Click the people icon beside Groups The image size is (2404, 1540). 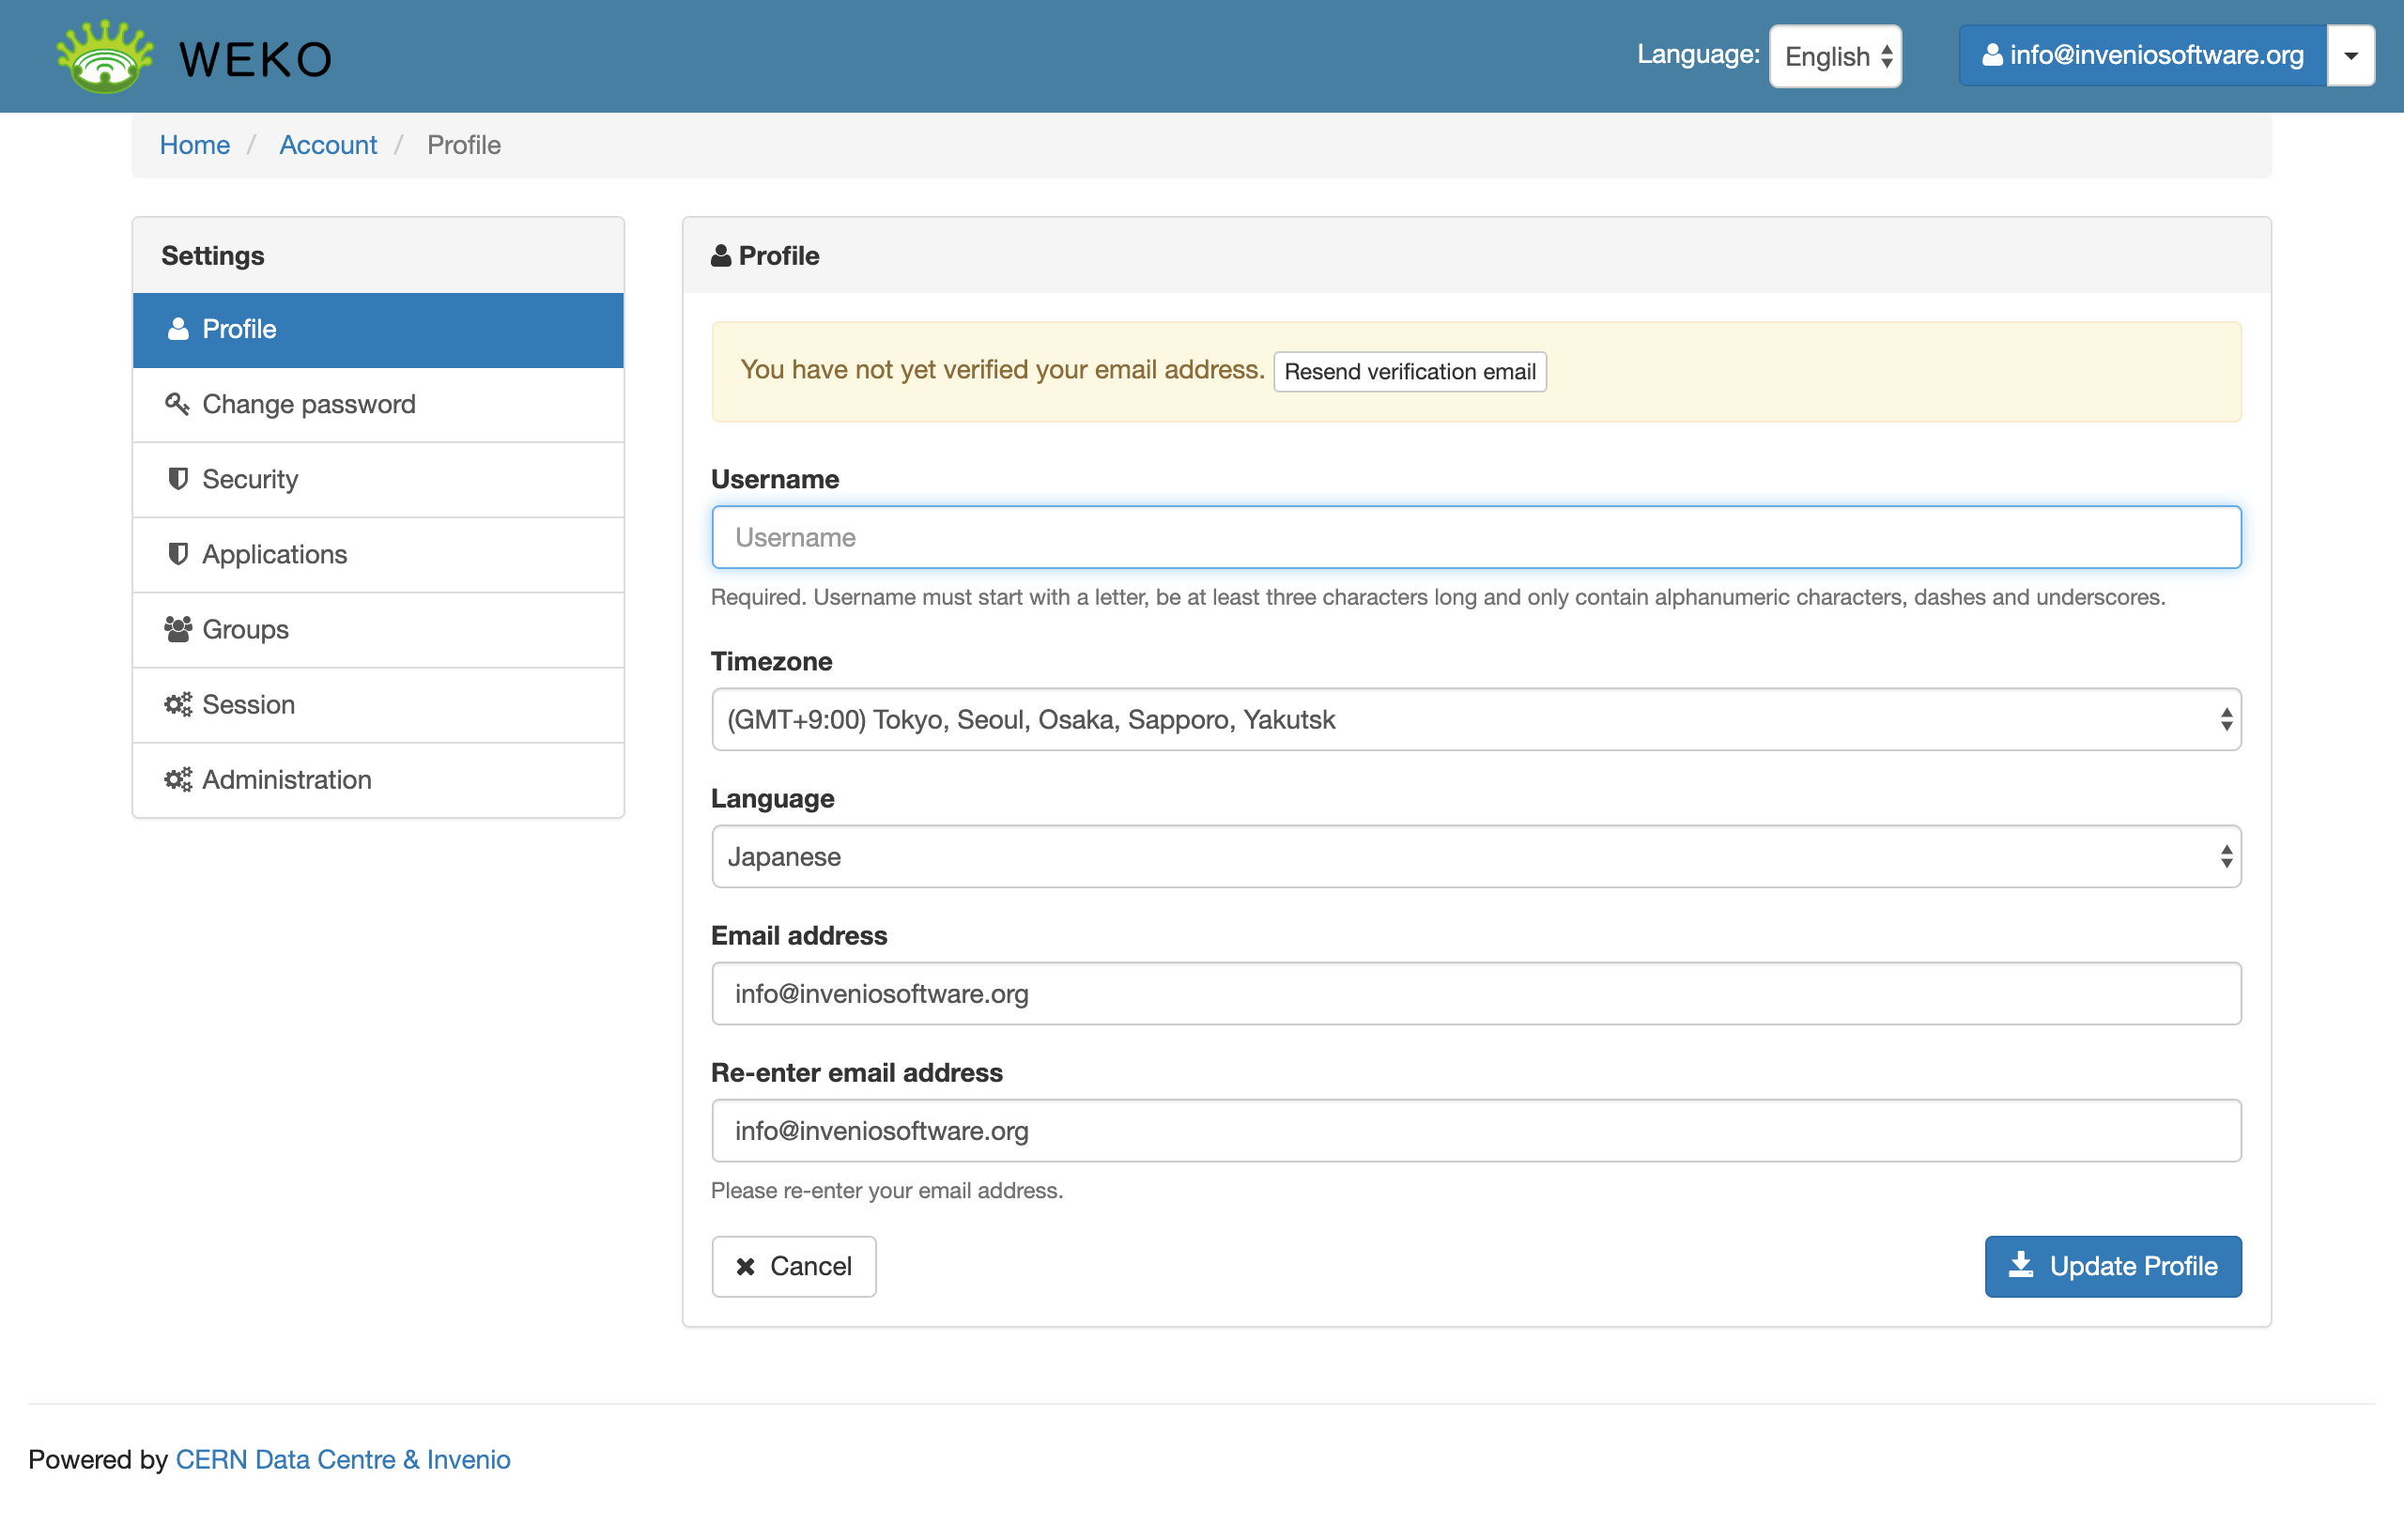pos(178,629)
